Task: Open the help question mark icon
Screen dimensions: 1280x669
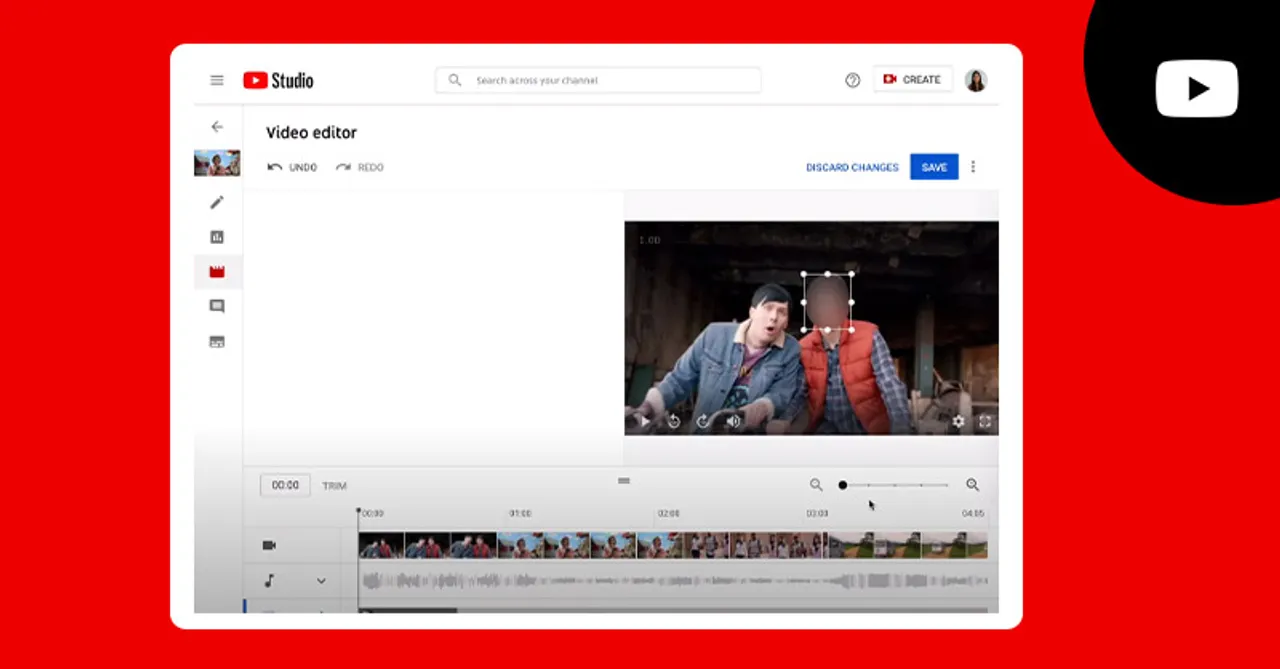Action: [x=852, y=80]
